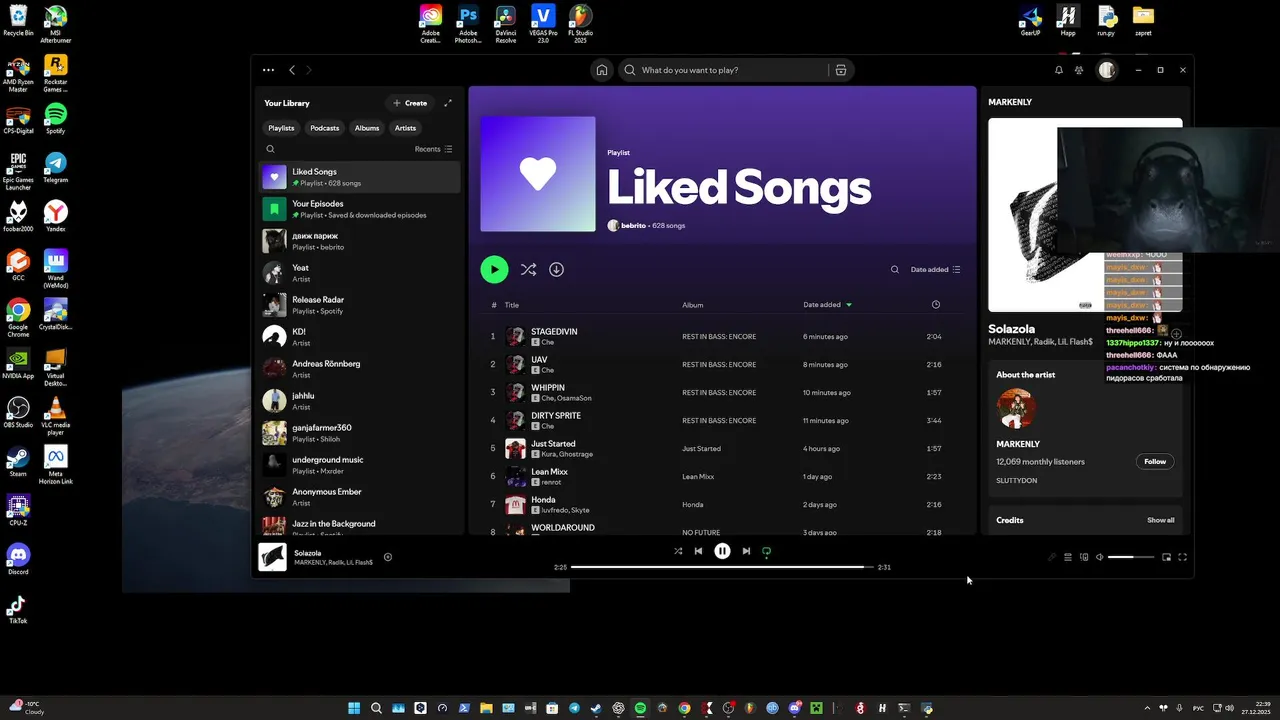
Task: Launch Telegram from the desktop
Action: 56,167
